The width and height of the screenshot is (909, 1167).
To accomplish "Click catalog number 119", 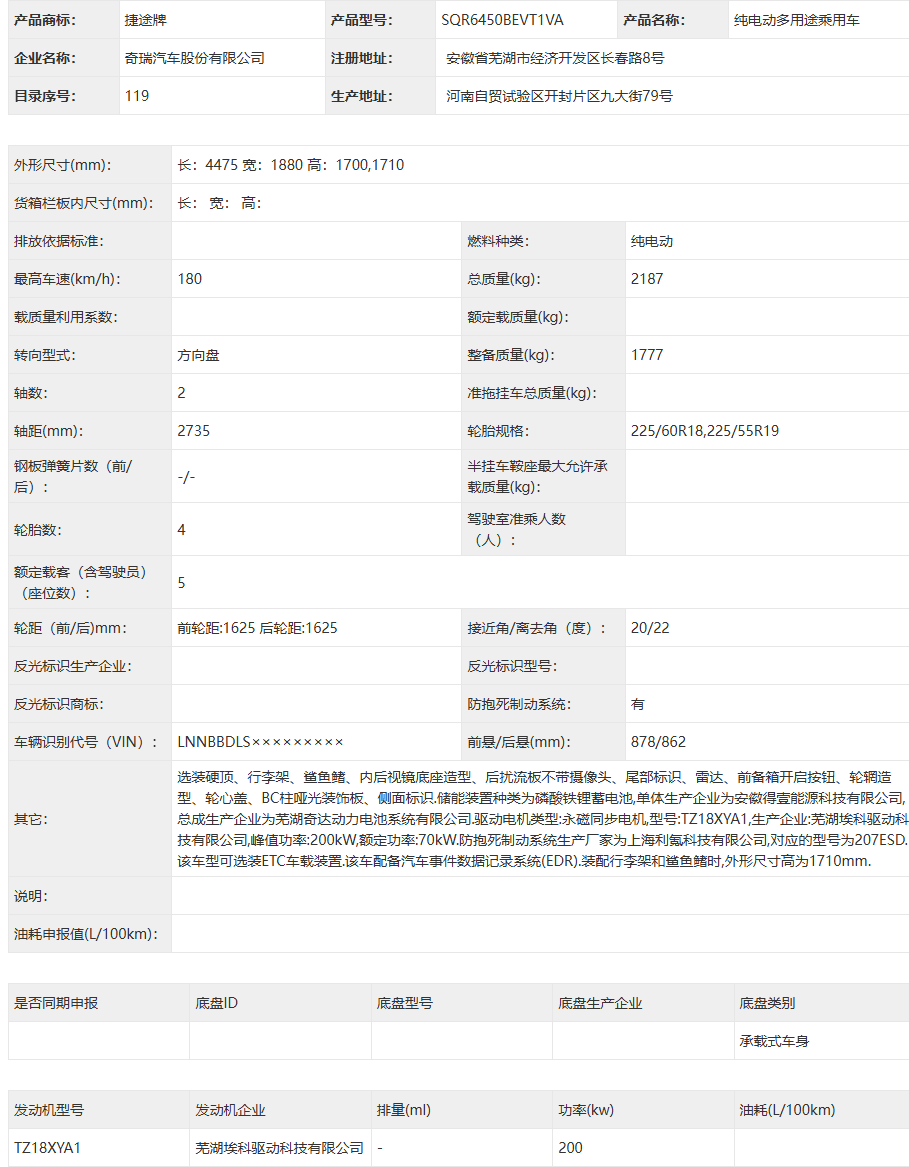I will click(x=137, y=96).
